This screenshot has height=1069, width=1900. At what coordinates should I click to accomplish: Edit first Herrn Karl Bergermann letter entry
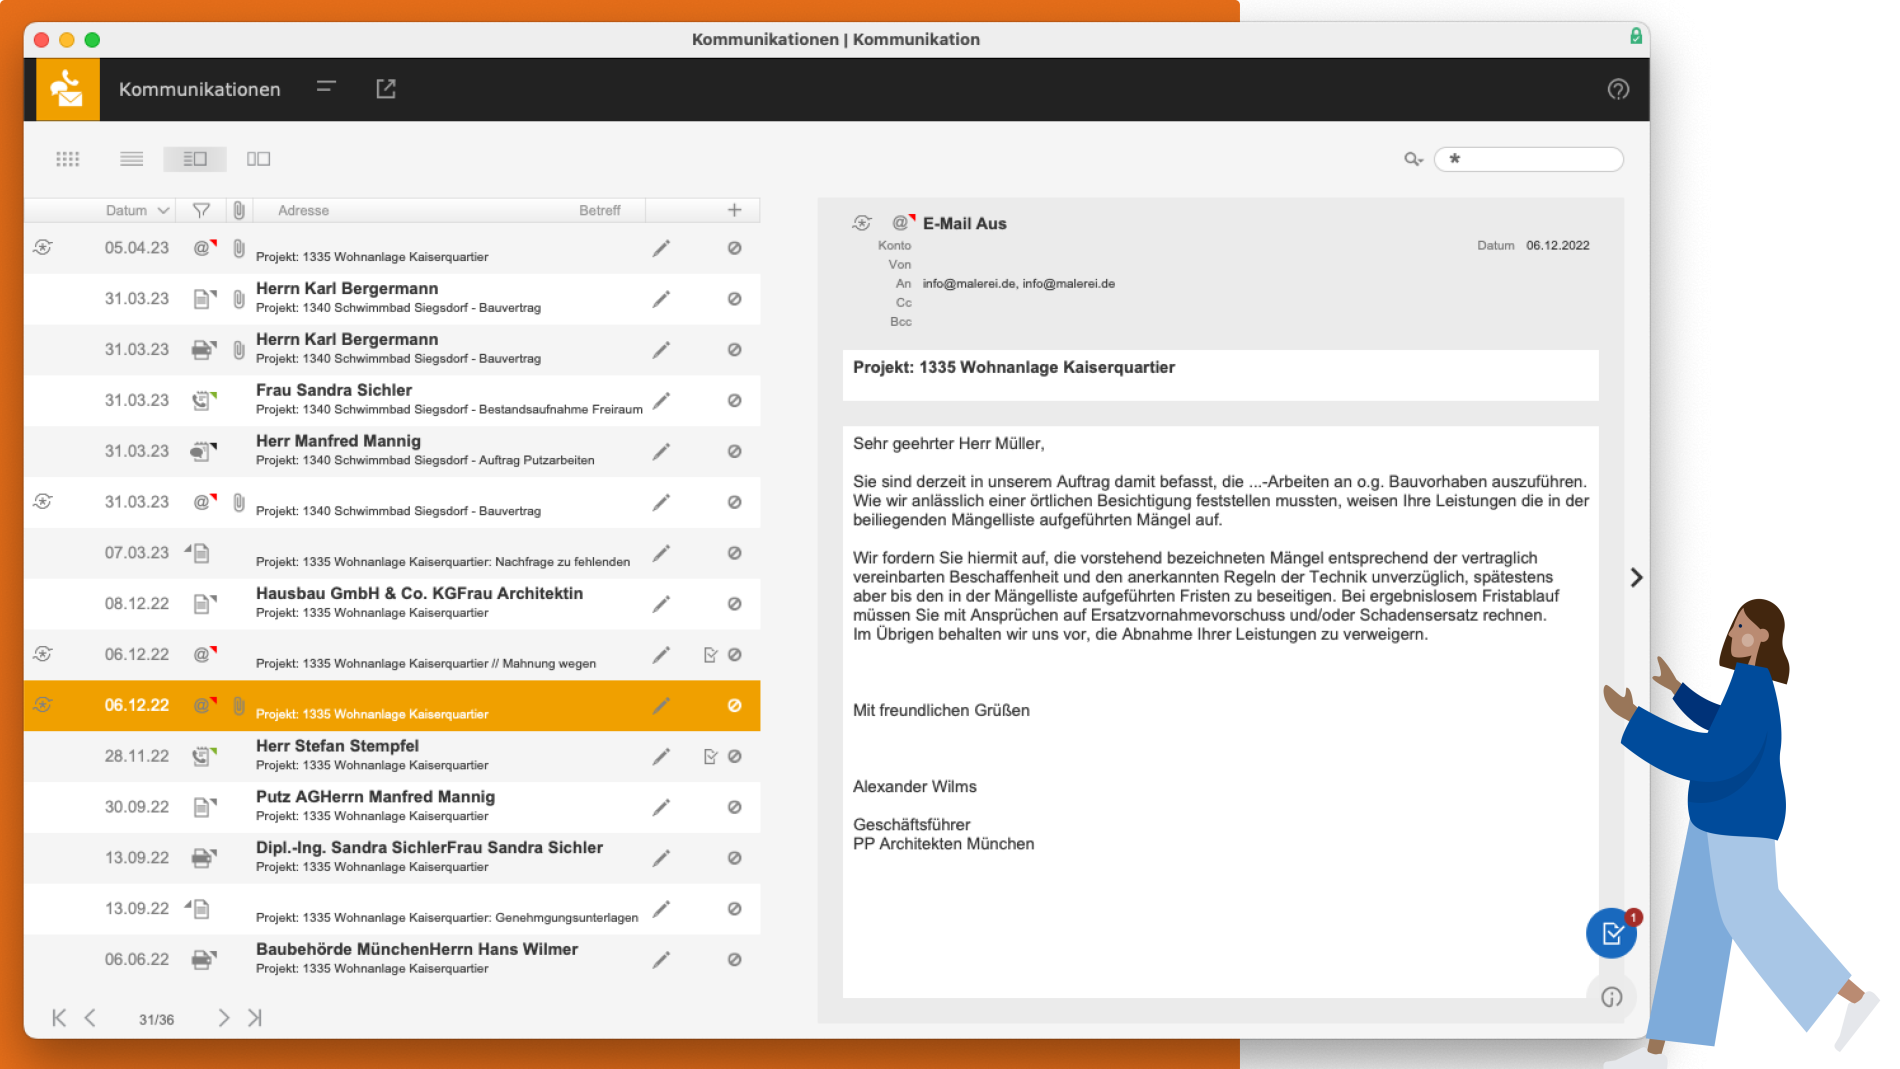coord(661,299)
